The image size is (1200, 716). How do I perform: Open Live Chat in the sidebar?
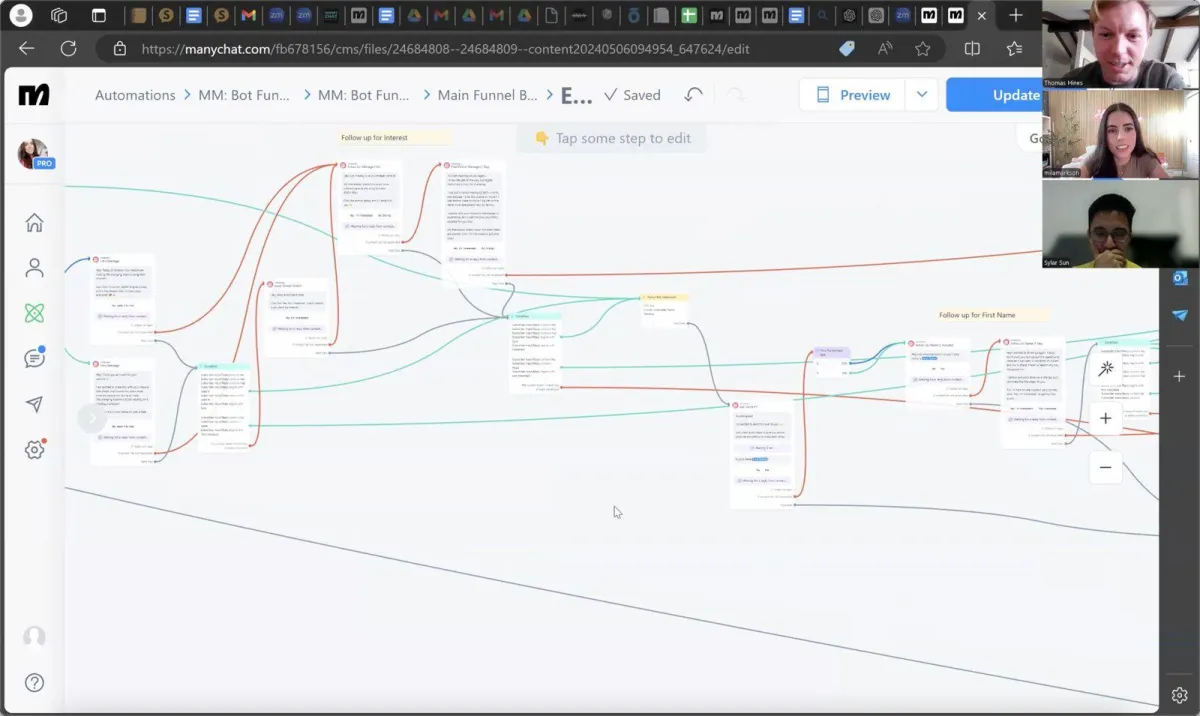tap(34, 358)
